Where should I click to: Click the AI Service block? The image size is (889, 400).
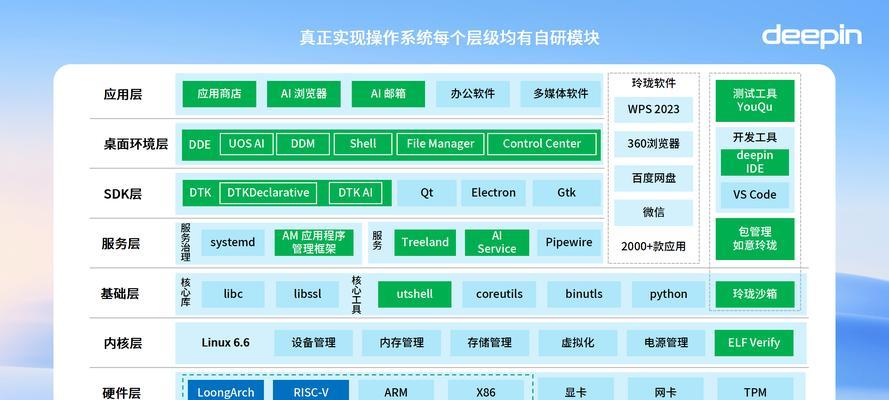coord(497,242)
